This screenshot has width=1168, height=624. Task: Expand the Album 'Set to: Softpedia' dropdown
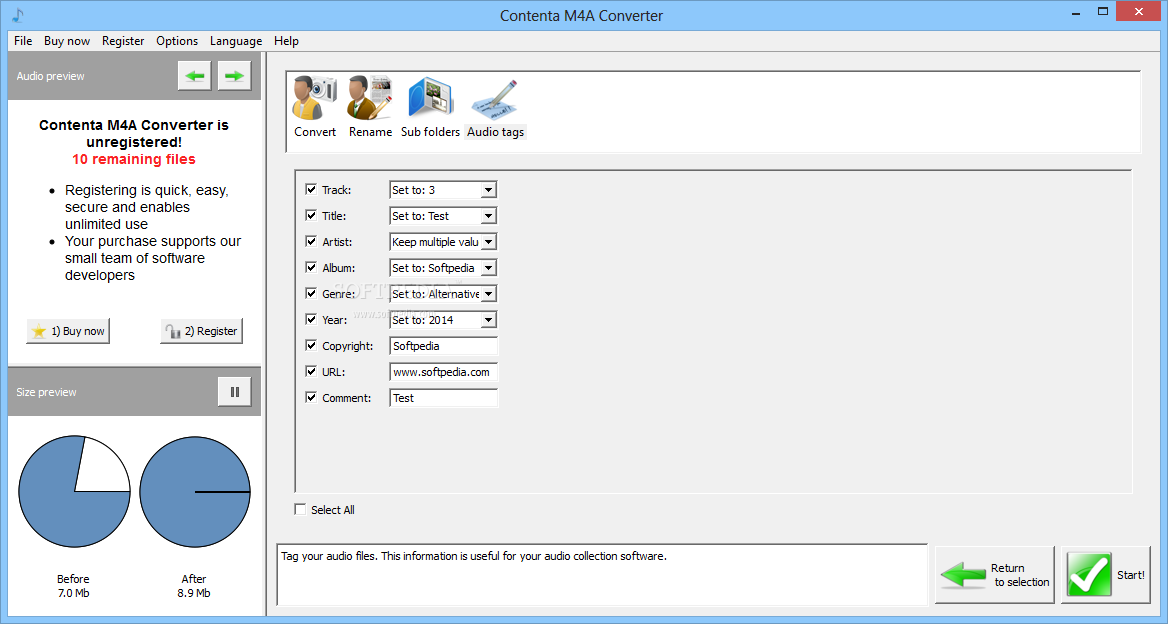click(x=488, y=268)
